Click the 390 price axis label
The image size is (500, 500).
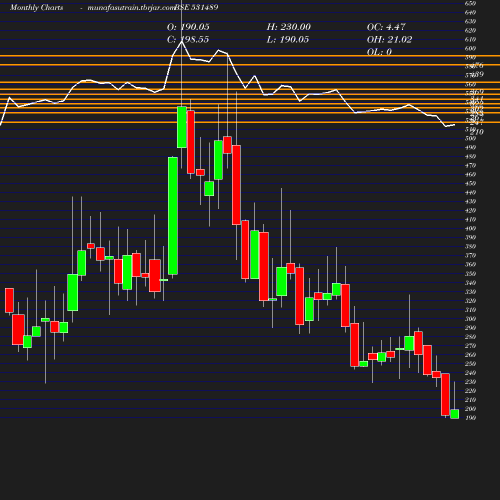470,238
